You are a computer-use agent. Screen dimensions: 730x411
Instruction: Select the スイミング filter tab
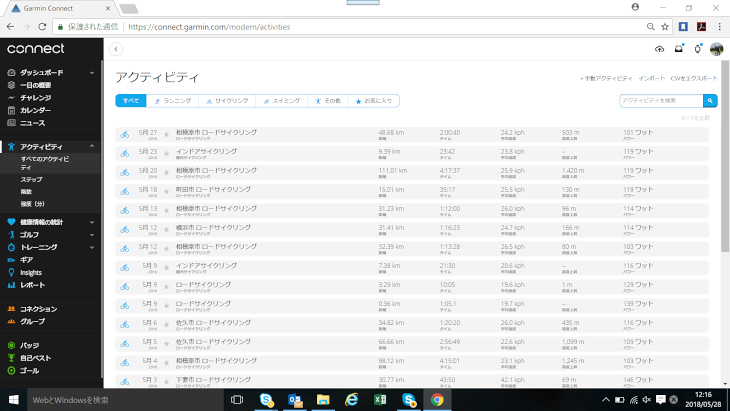282,101
